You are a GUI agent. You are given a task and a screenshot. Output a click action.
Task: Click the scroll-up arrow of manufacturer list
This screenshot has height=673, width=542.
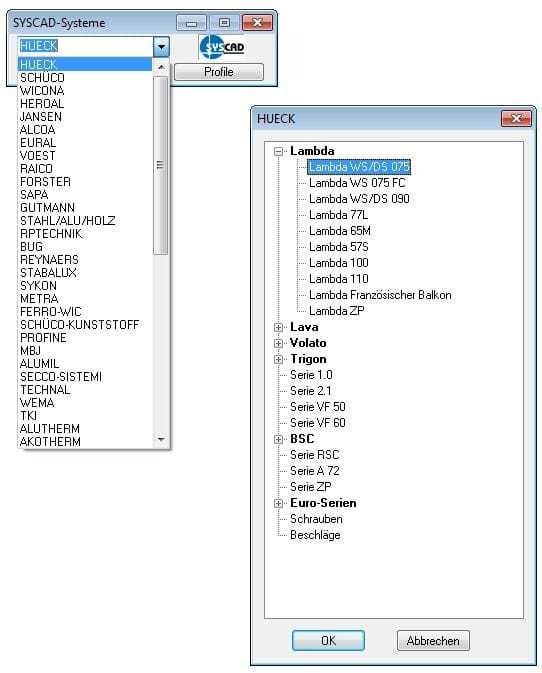(161, 67)
